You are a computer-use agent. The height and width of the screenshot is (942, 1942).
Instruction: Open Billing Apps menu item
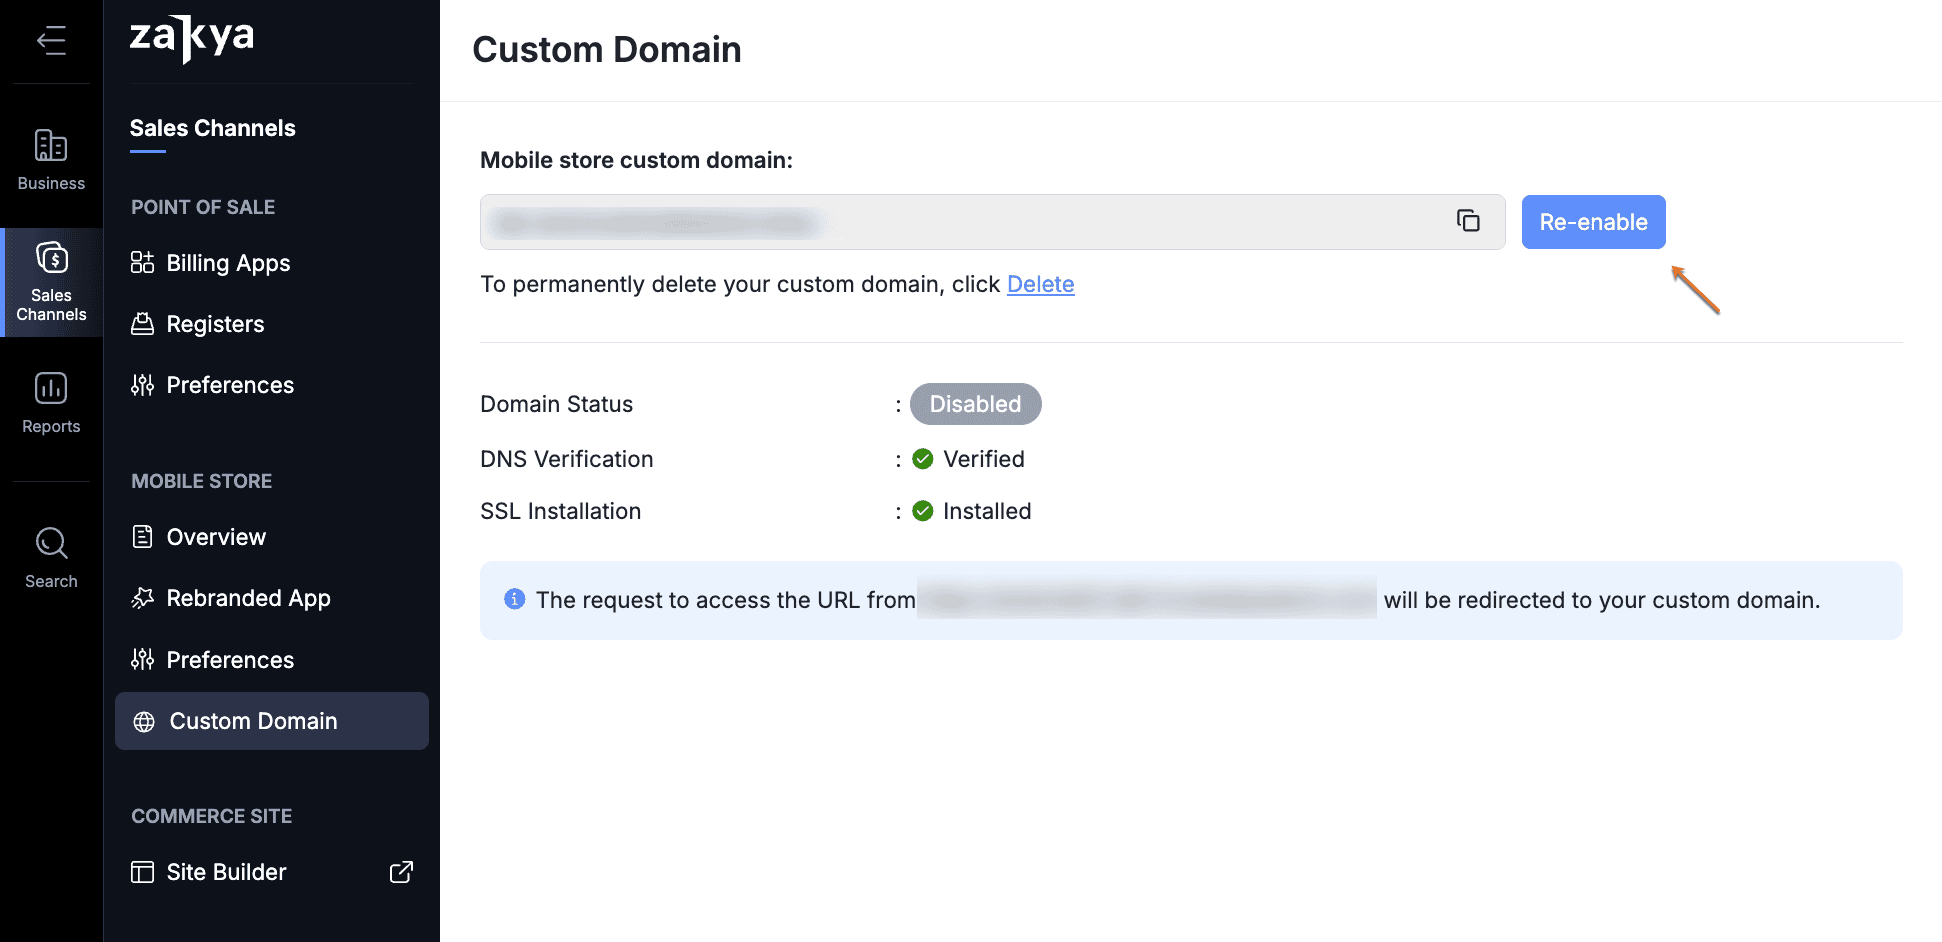(228, 263)
